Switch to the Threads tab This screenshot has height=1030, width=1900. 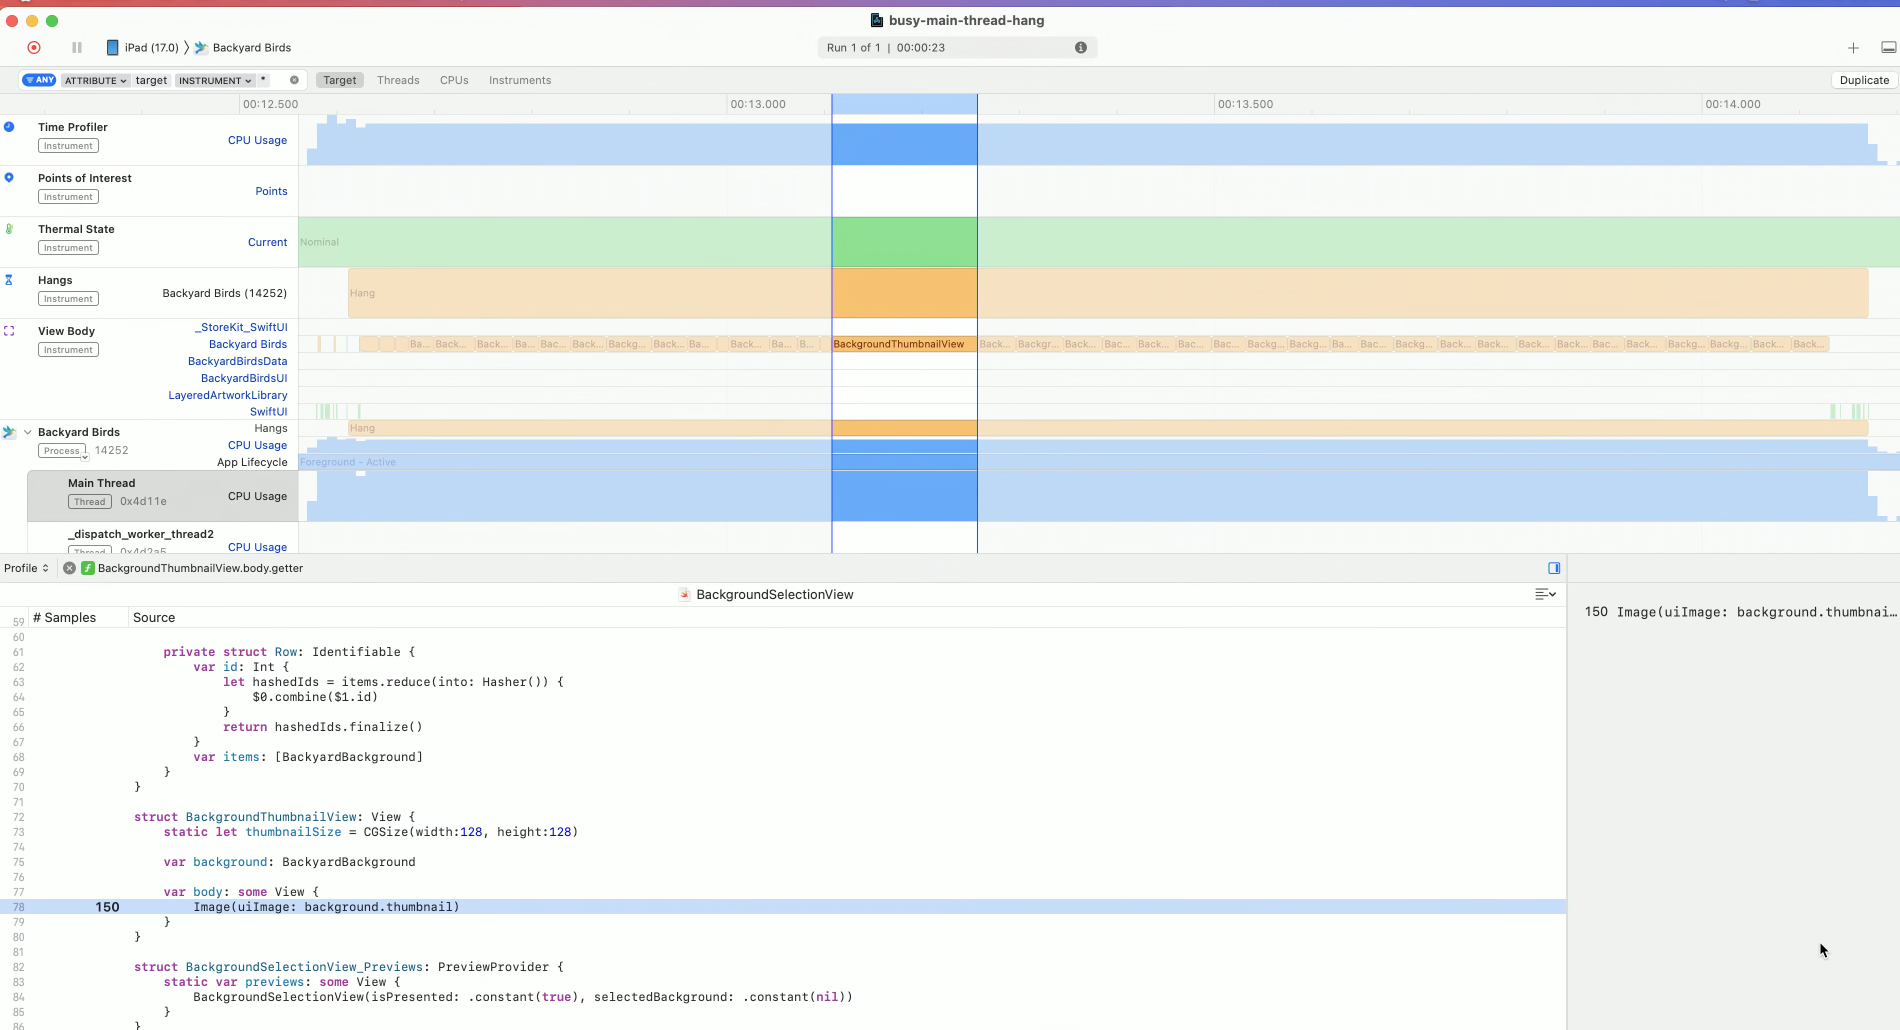[x=398, y=80]
